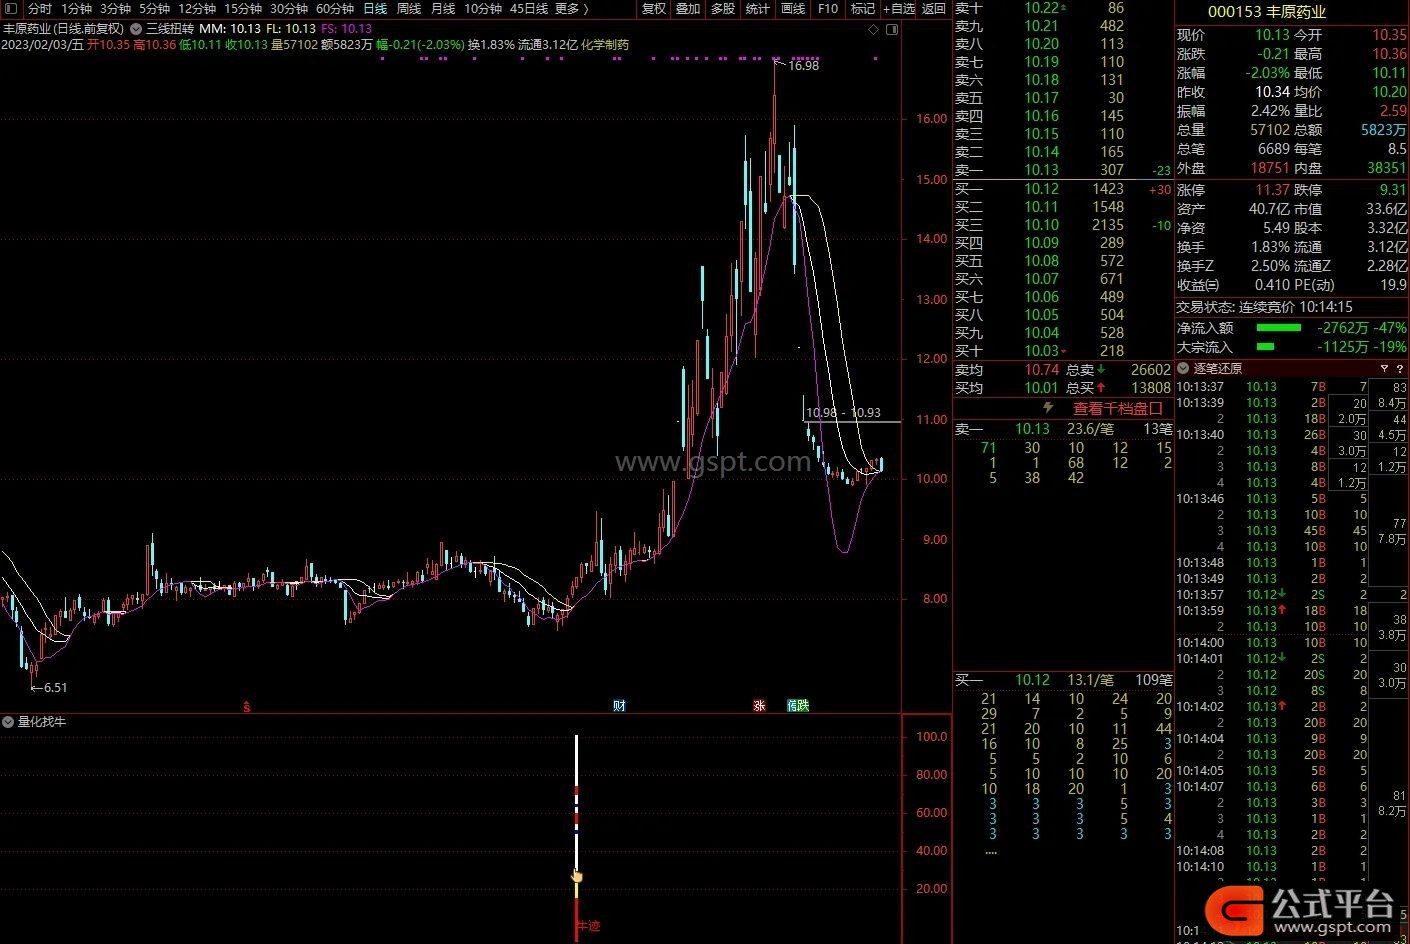Select the 15分钟 period tab
Viewport: 1410px width, 944px height.
(242, 8)
